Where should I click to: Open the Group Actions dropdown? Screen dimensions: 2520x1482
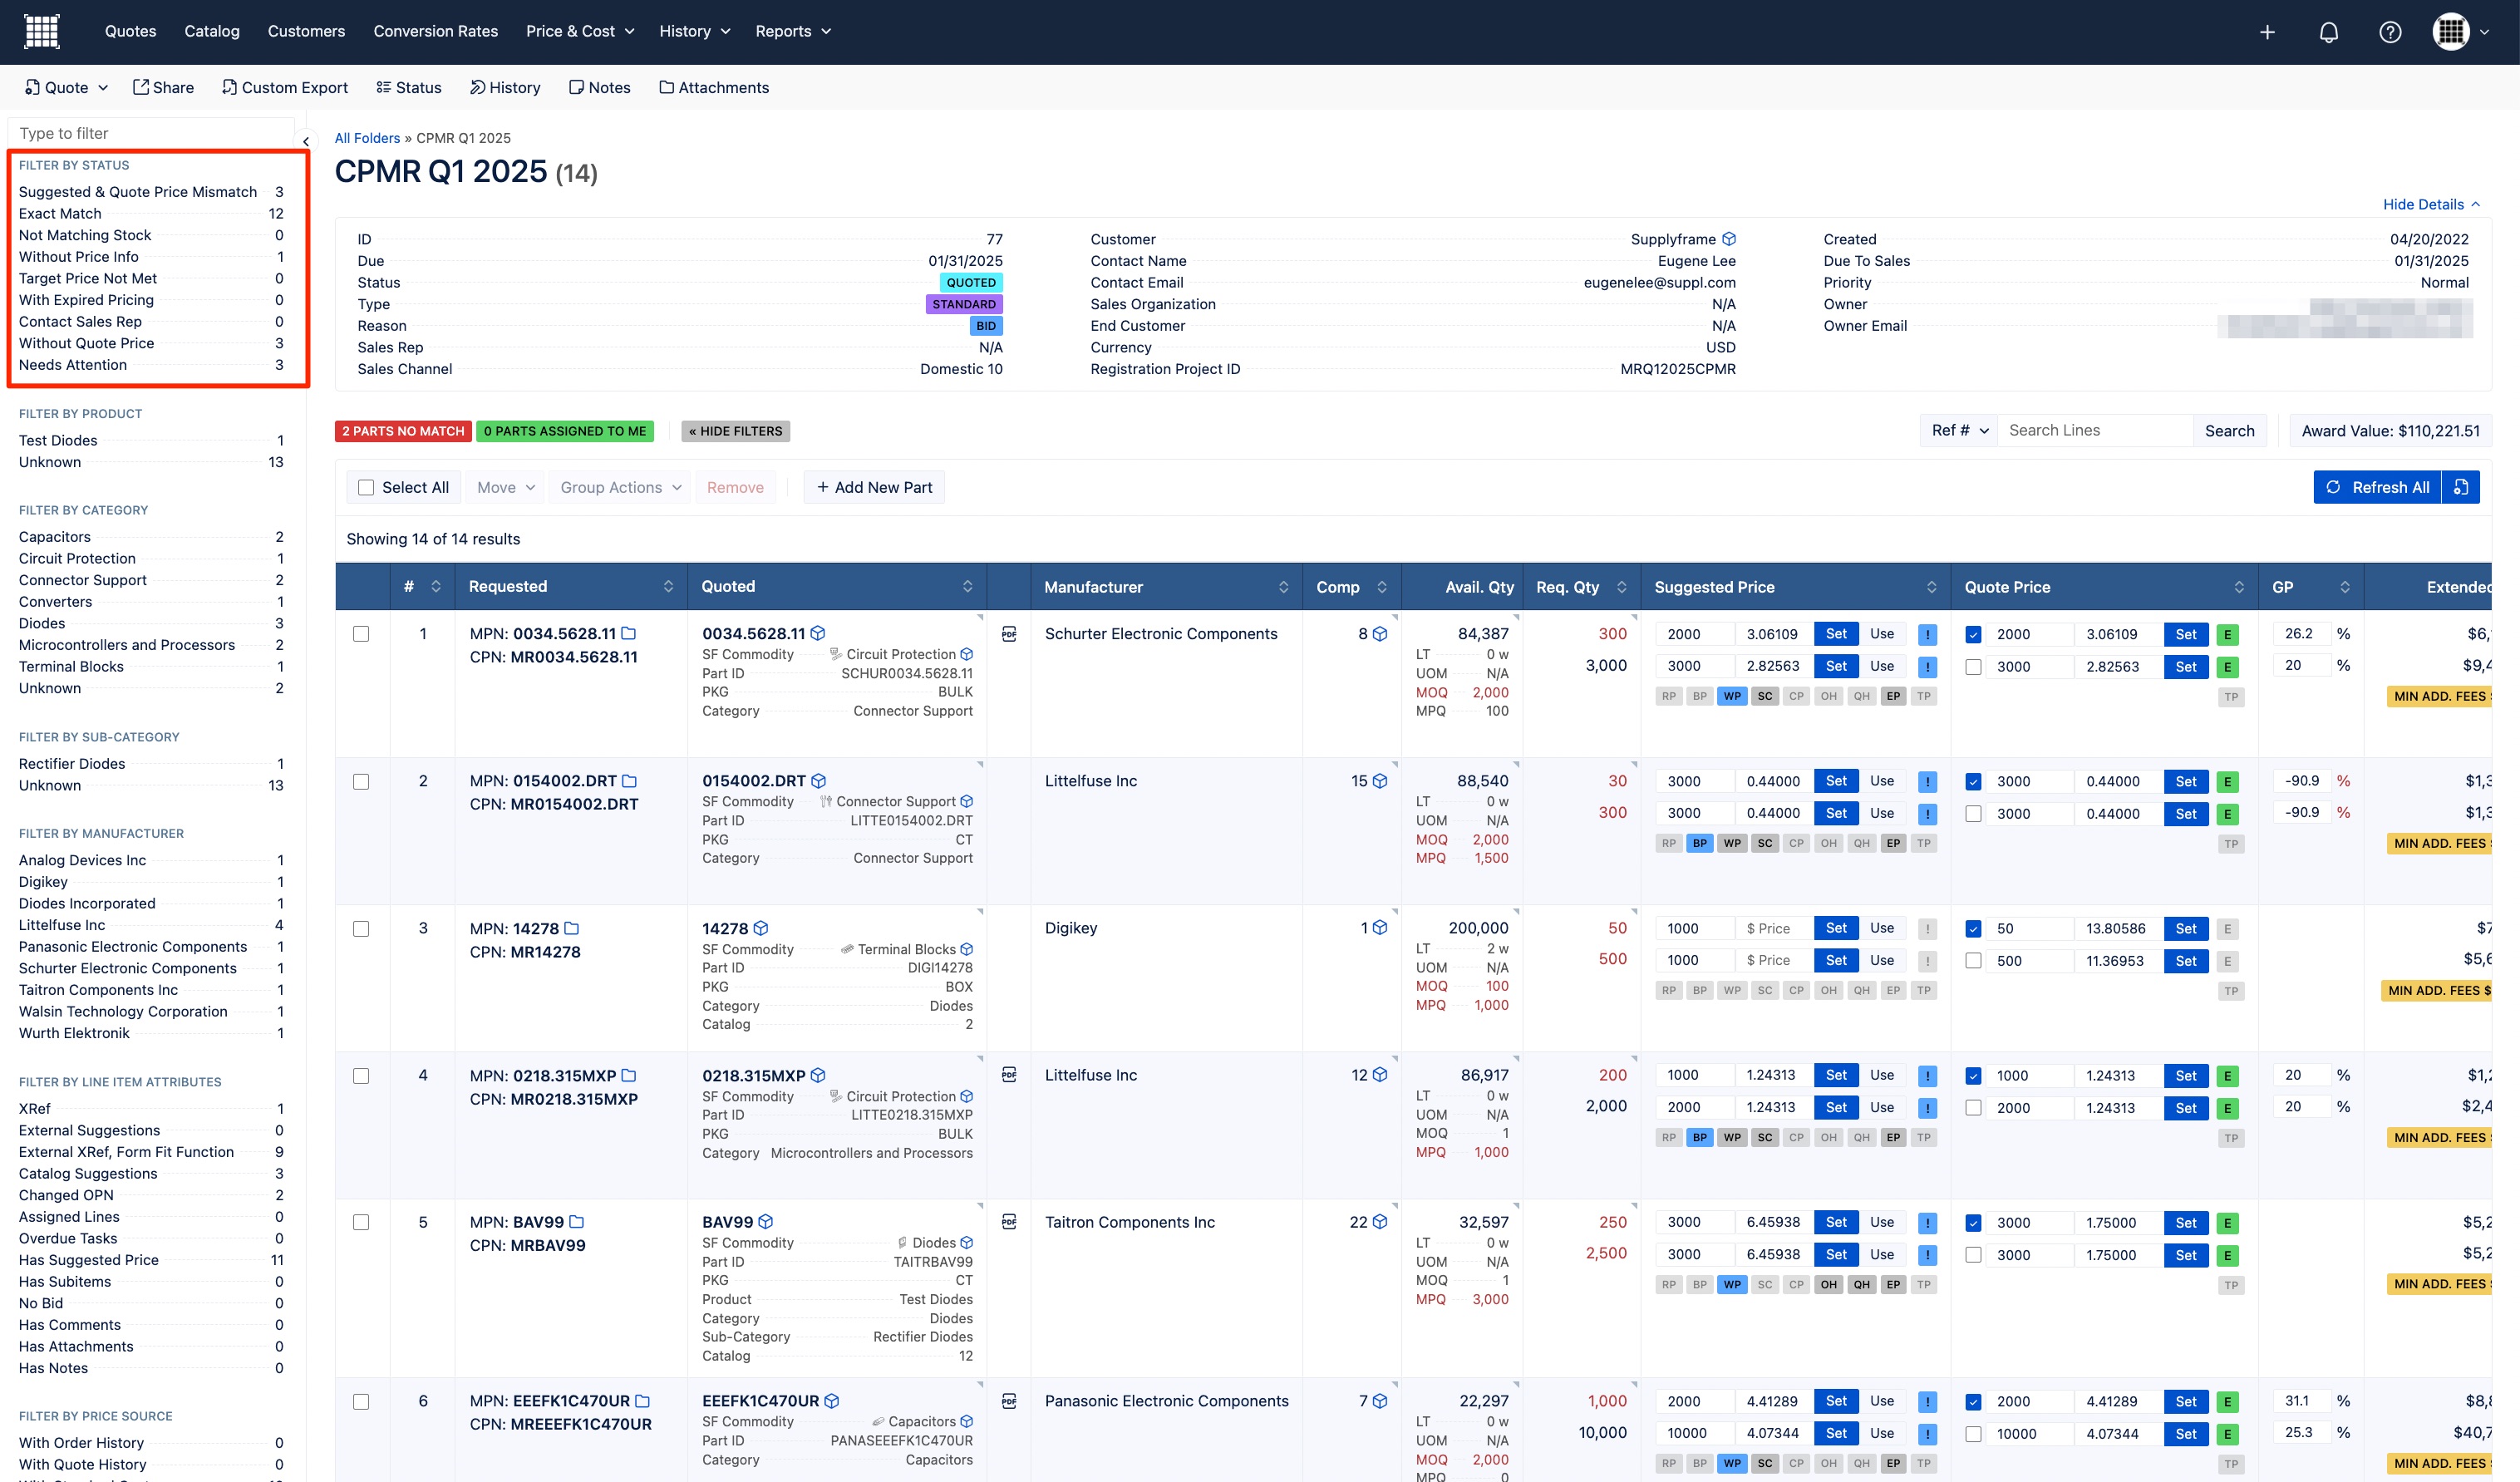point(620,487)
